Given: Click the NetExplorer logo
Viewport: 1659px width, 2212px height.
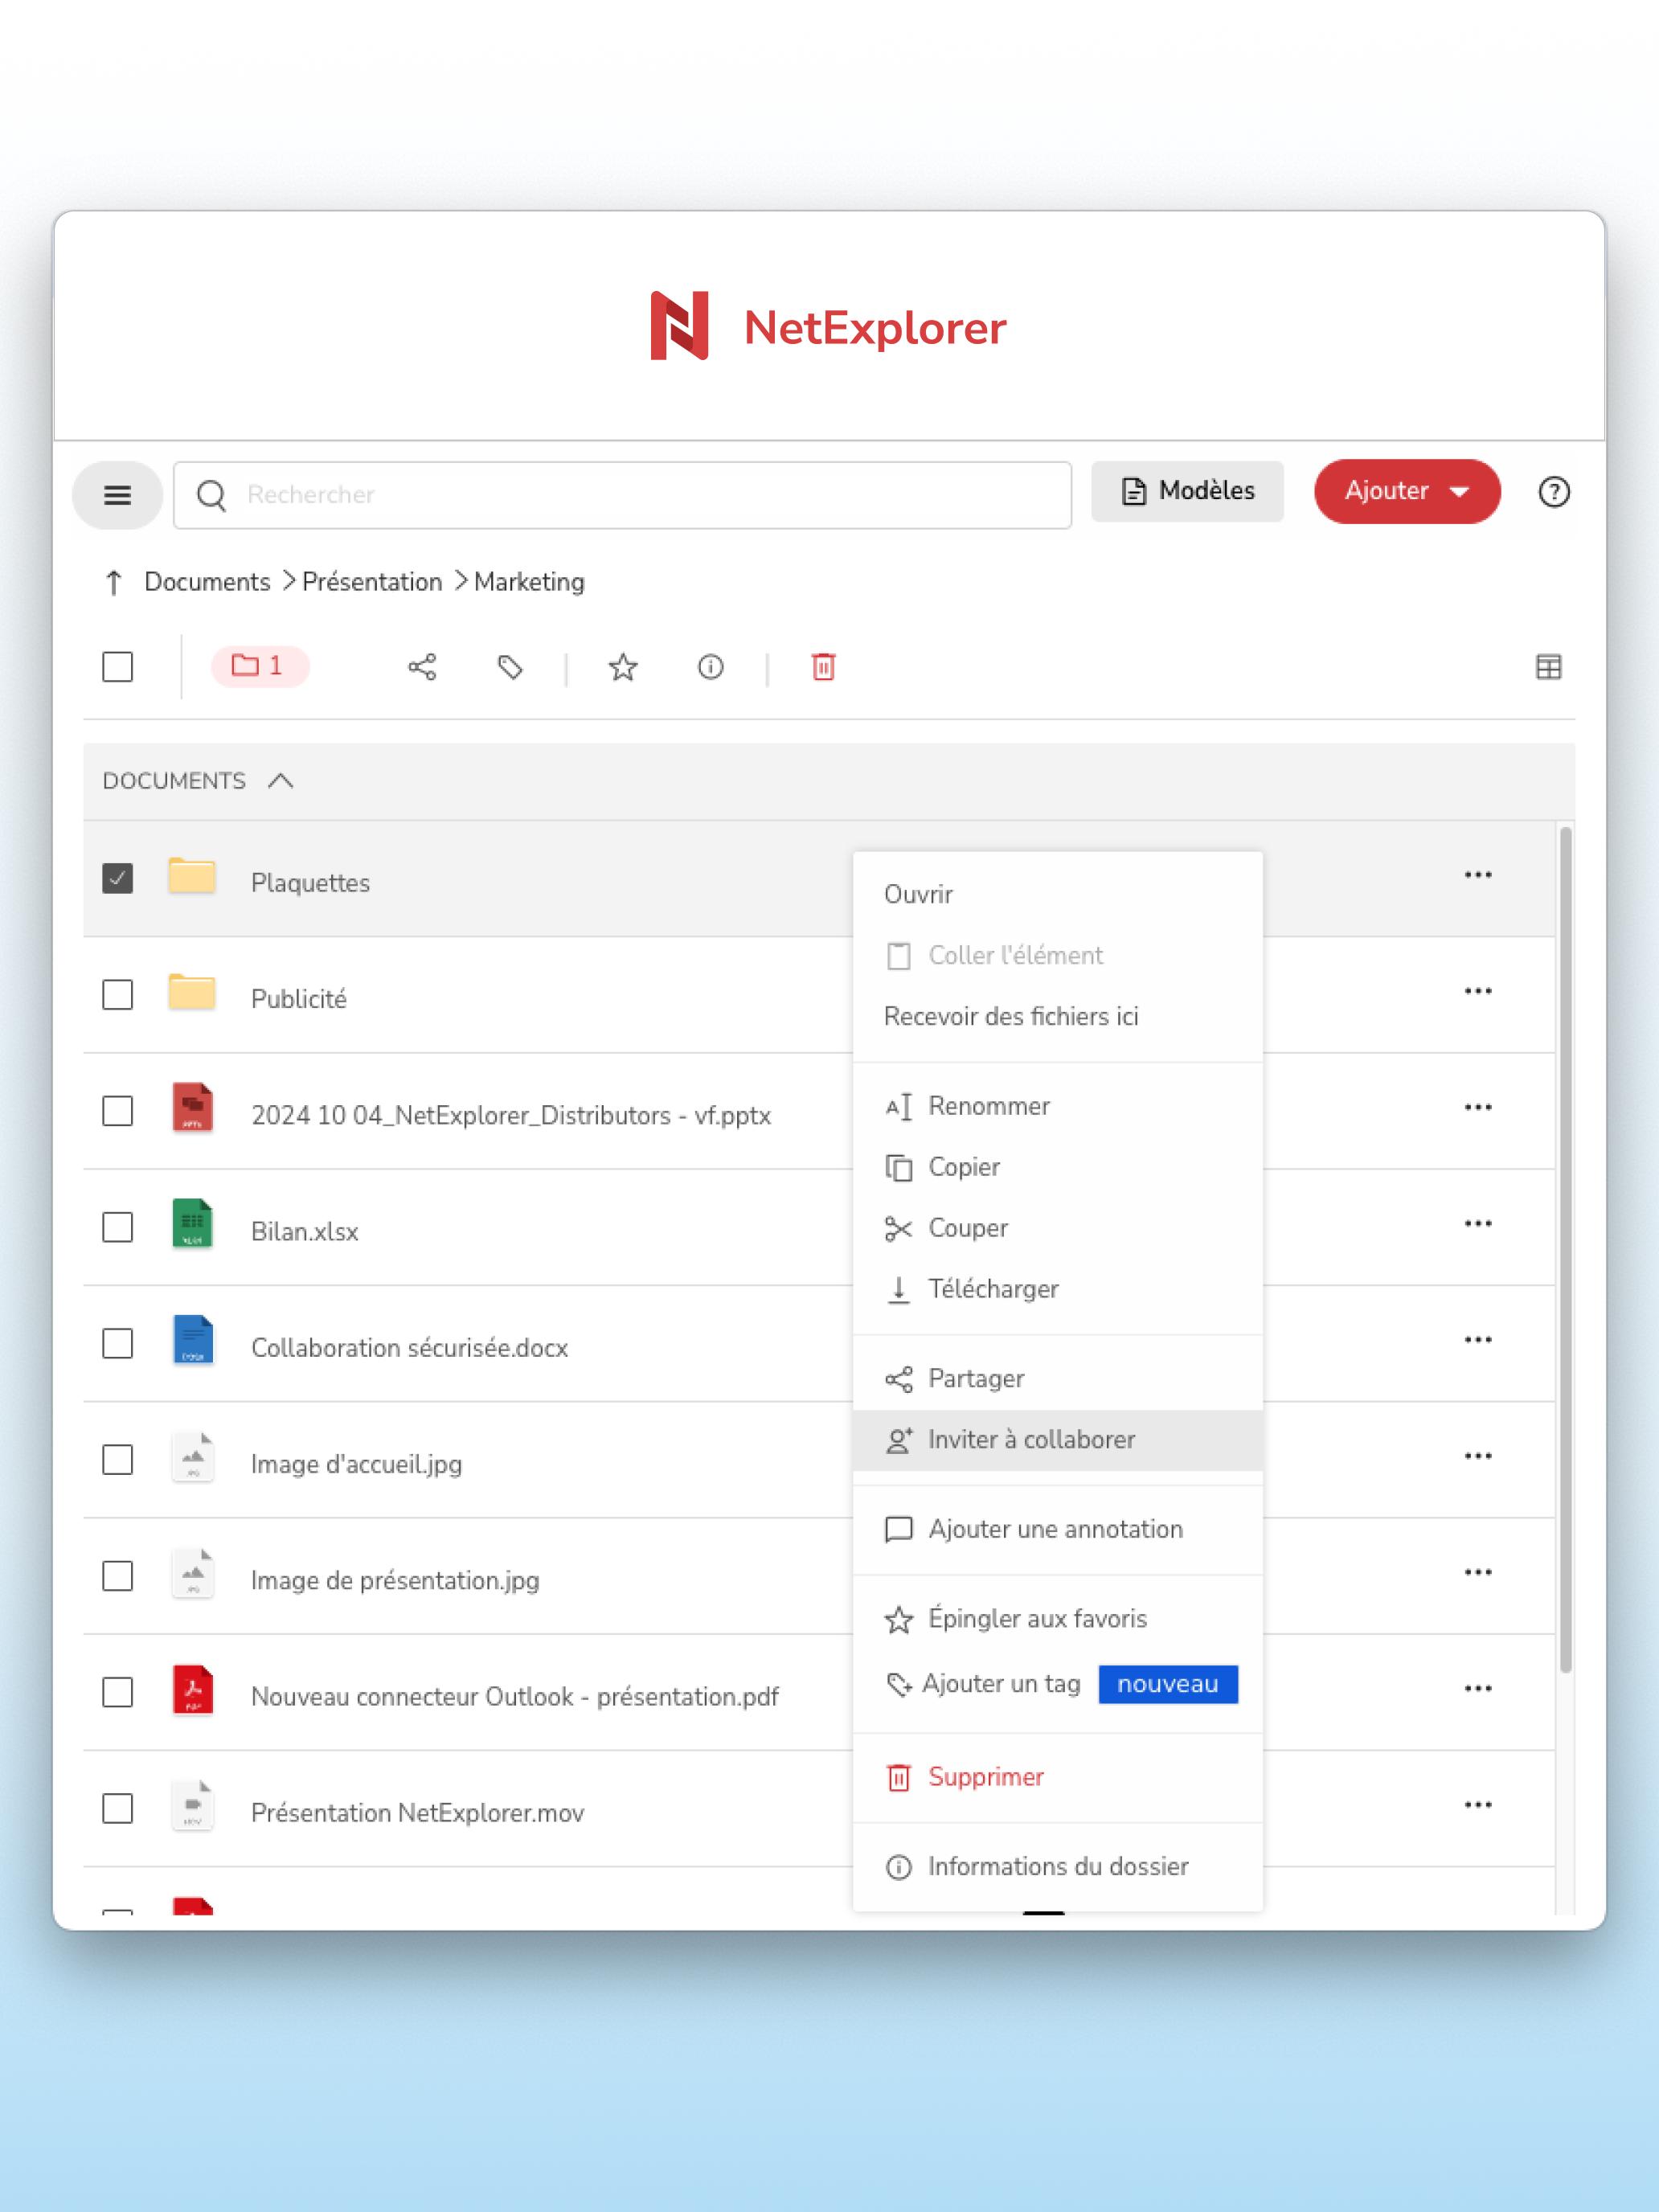Looking at the screenshot, I should click(x=829, y=326).
